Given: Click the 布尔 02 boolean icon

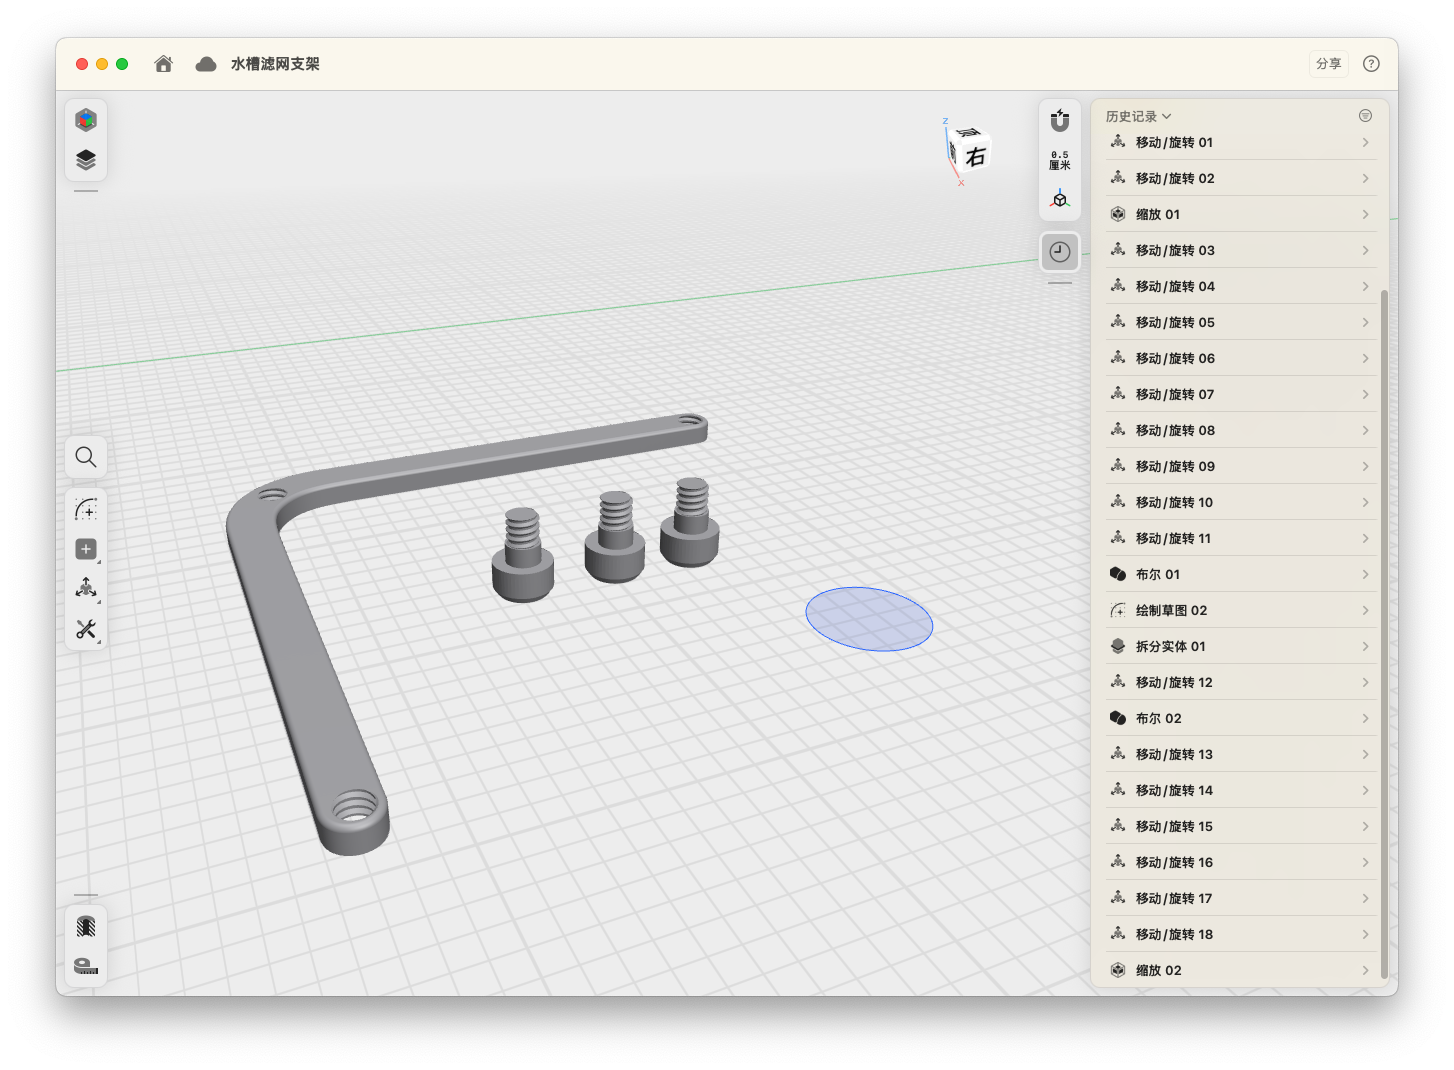Looking at the screenshot, I should pos(1118,718).
